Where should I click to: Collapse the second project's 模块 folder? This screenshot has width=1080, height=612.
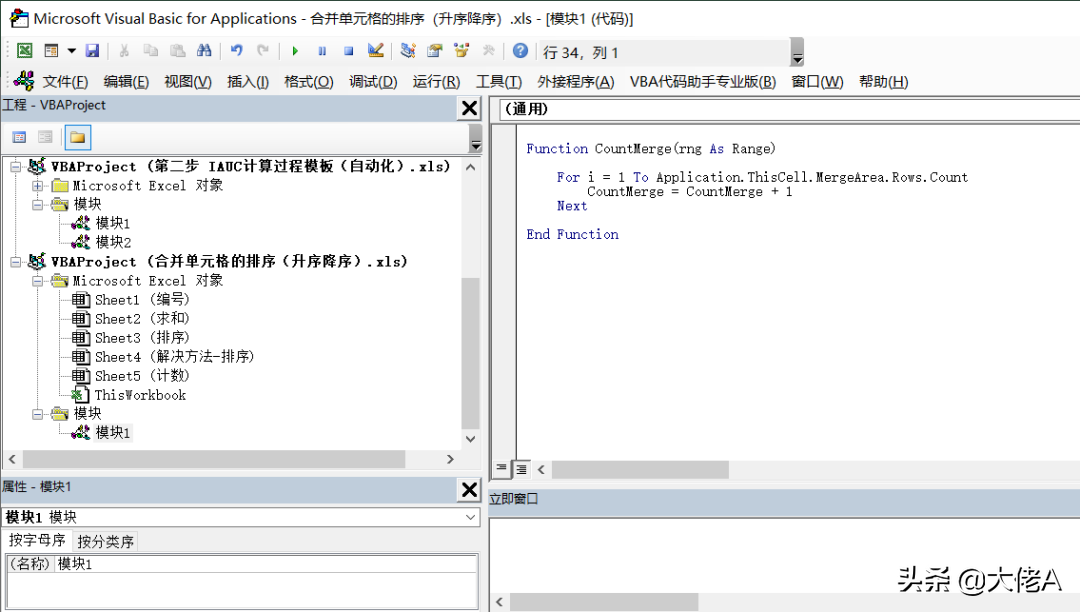pyautogui.click(x=38, y=414)
